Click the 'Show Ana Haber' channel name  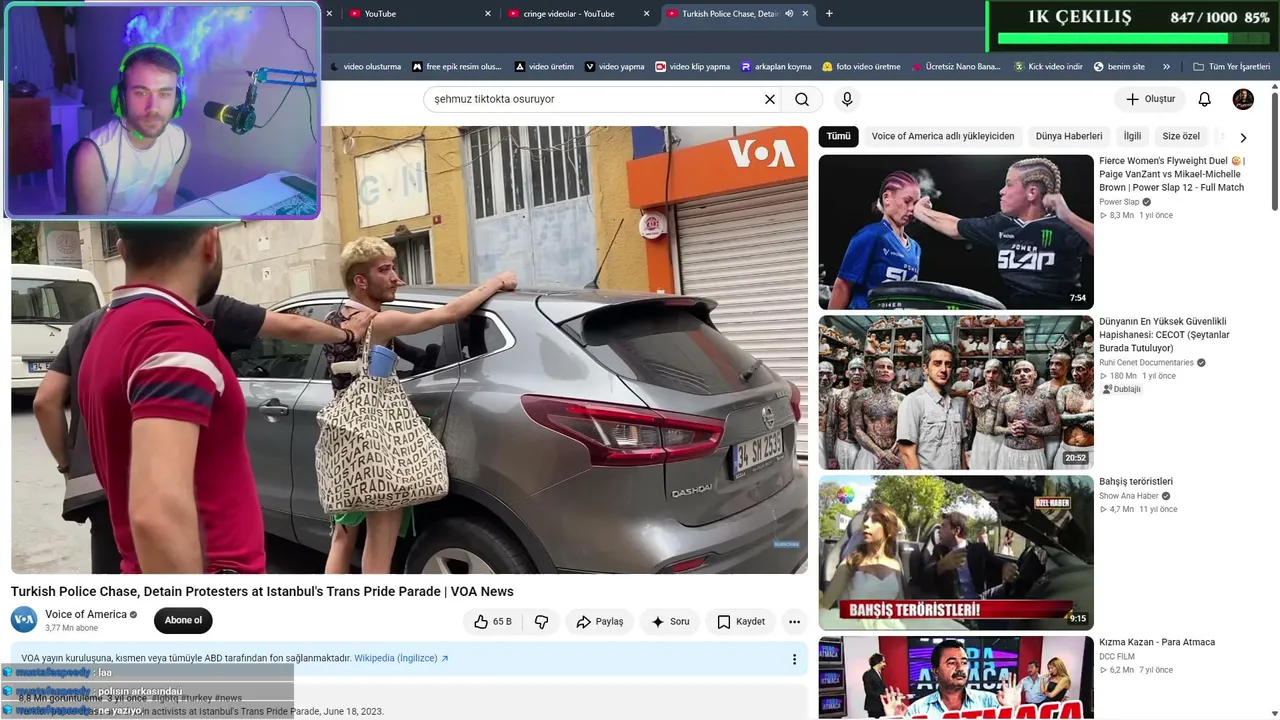tap(1127, 496)
